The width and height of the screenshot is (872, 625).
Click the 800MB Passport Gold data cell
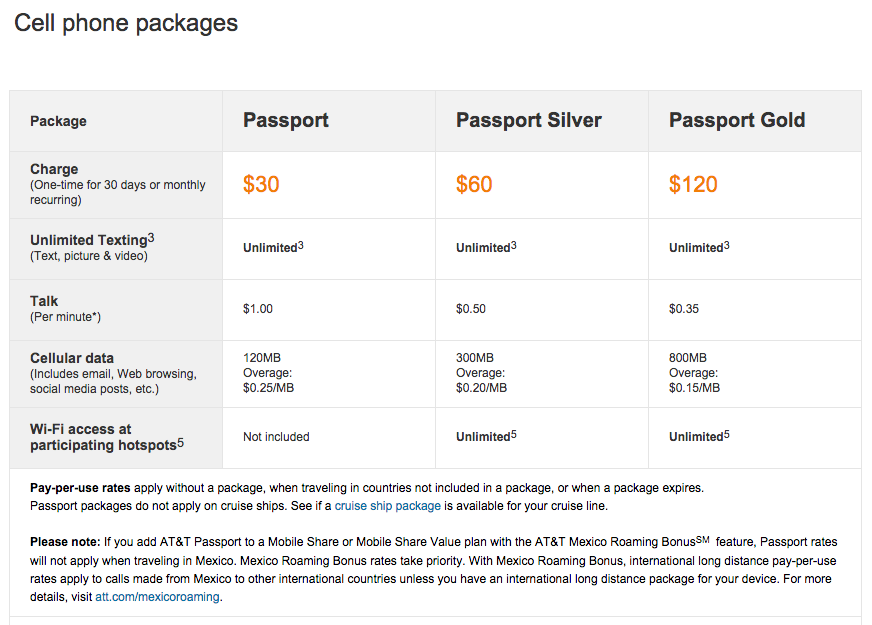pyautogui.click(x=695, y=373)
